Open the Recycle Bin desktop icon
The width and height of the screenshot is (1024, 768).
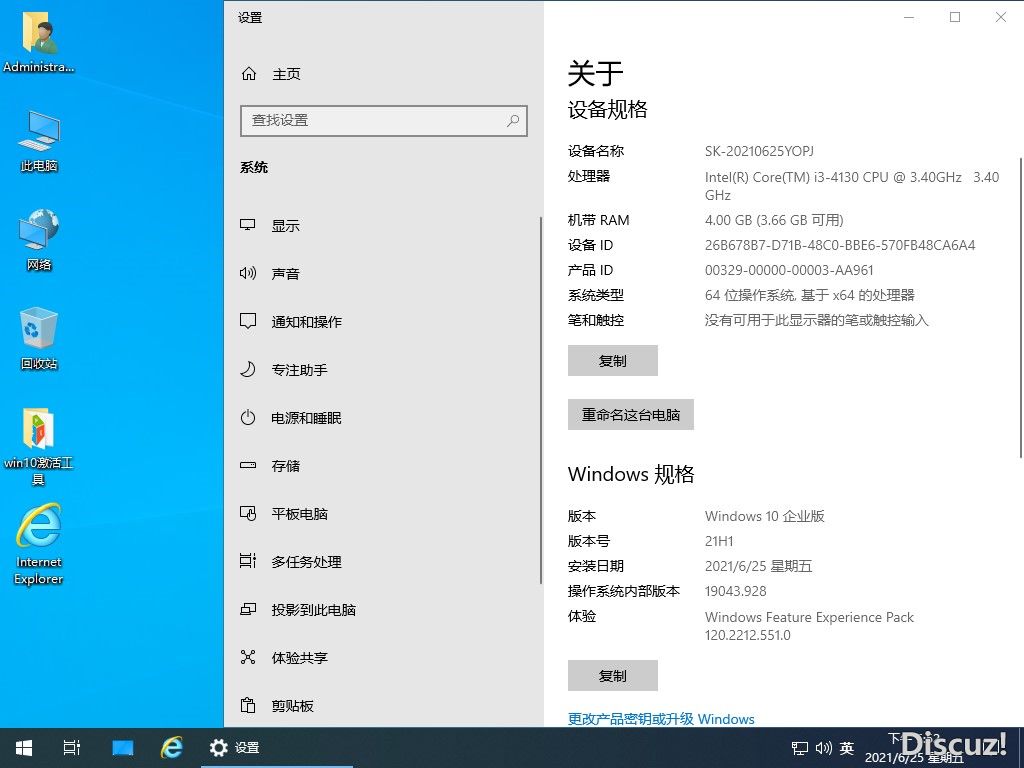(39, 338)
